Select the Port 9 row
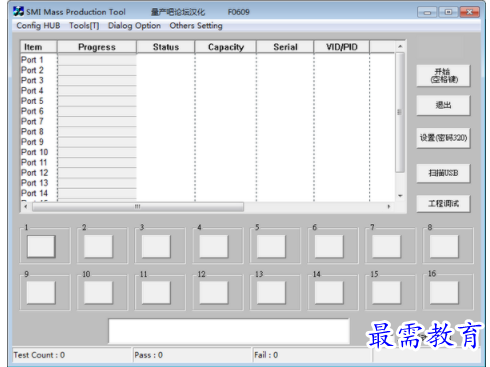The width and height of the screenshot is (490, 367). tap(208, 142)
